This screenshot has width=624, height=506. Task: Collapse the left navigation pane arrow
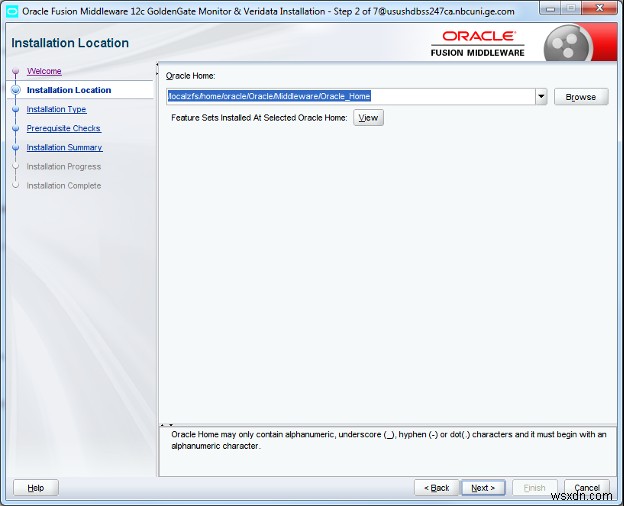point(157,64)
